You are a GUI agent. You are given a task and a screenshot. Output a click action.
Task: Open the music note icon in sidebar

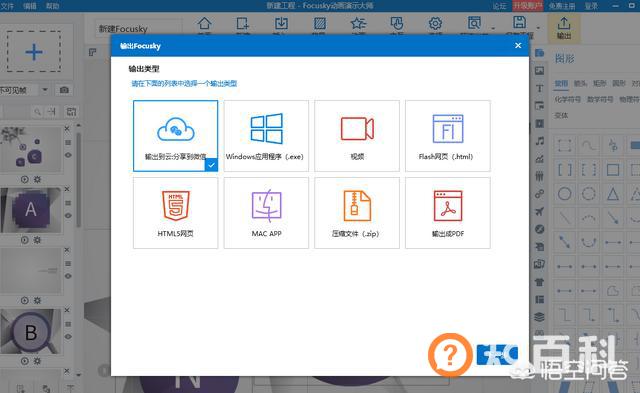(540, 141)
